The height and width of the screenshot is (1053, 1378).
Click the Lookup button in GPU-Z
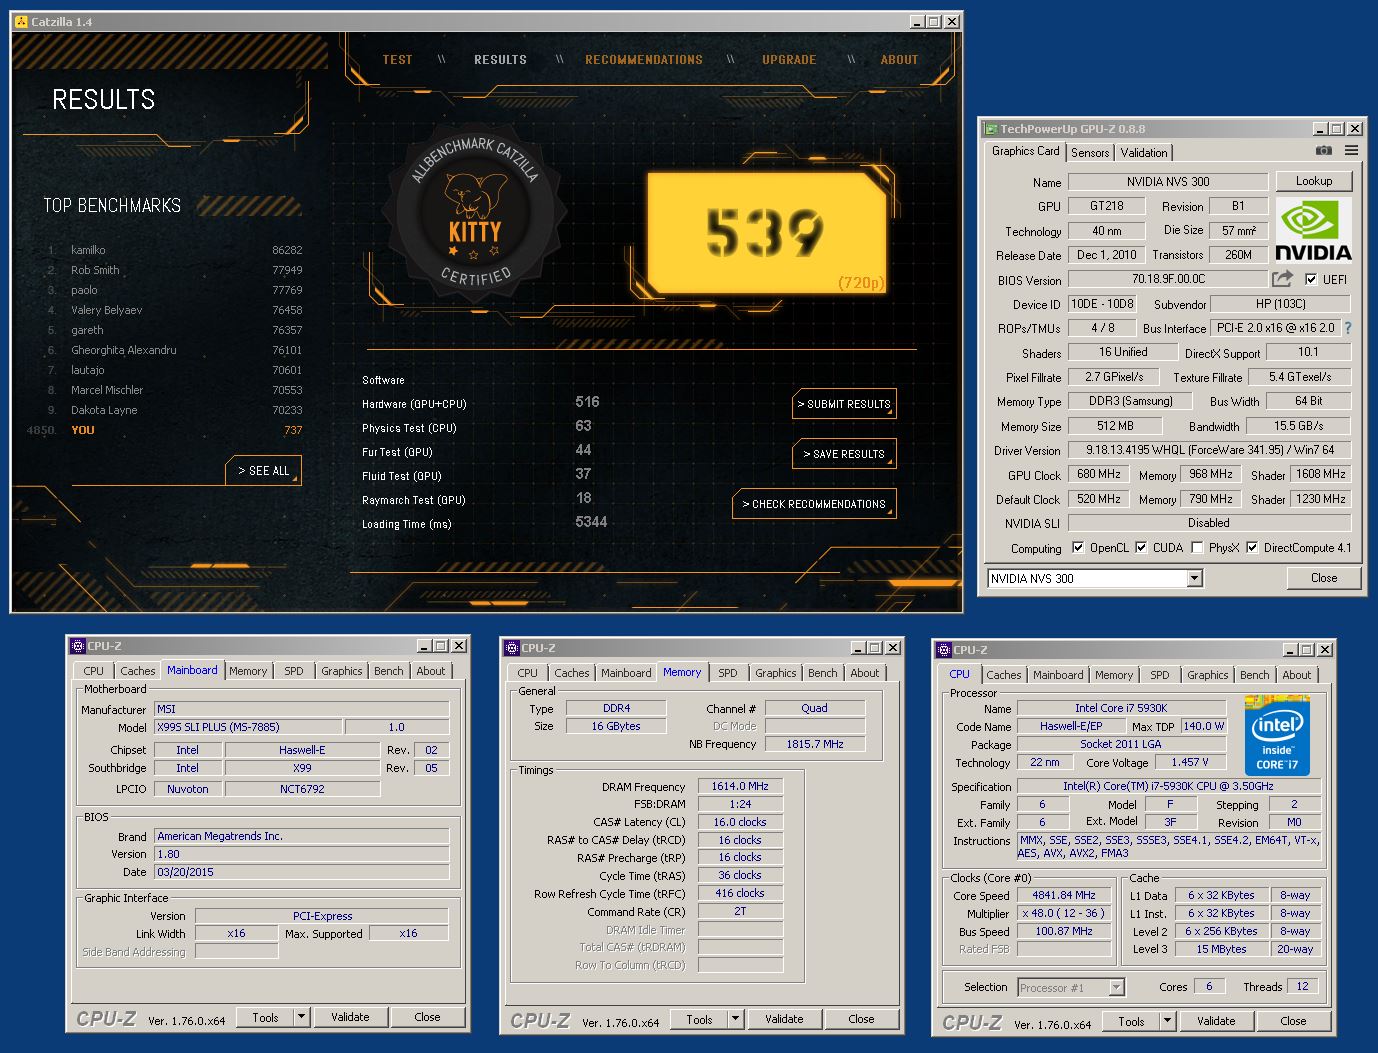(x=1314, y=181)
